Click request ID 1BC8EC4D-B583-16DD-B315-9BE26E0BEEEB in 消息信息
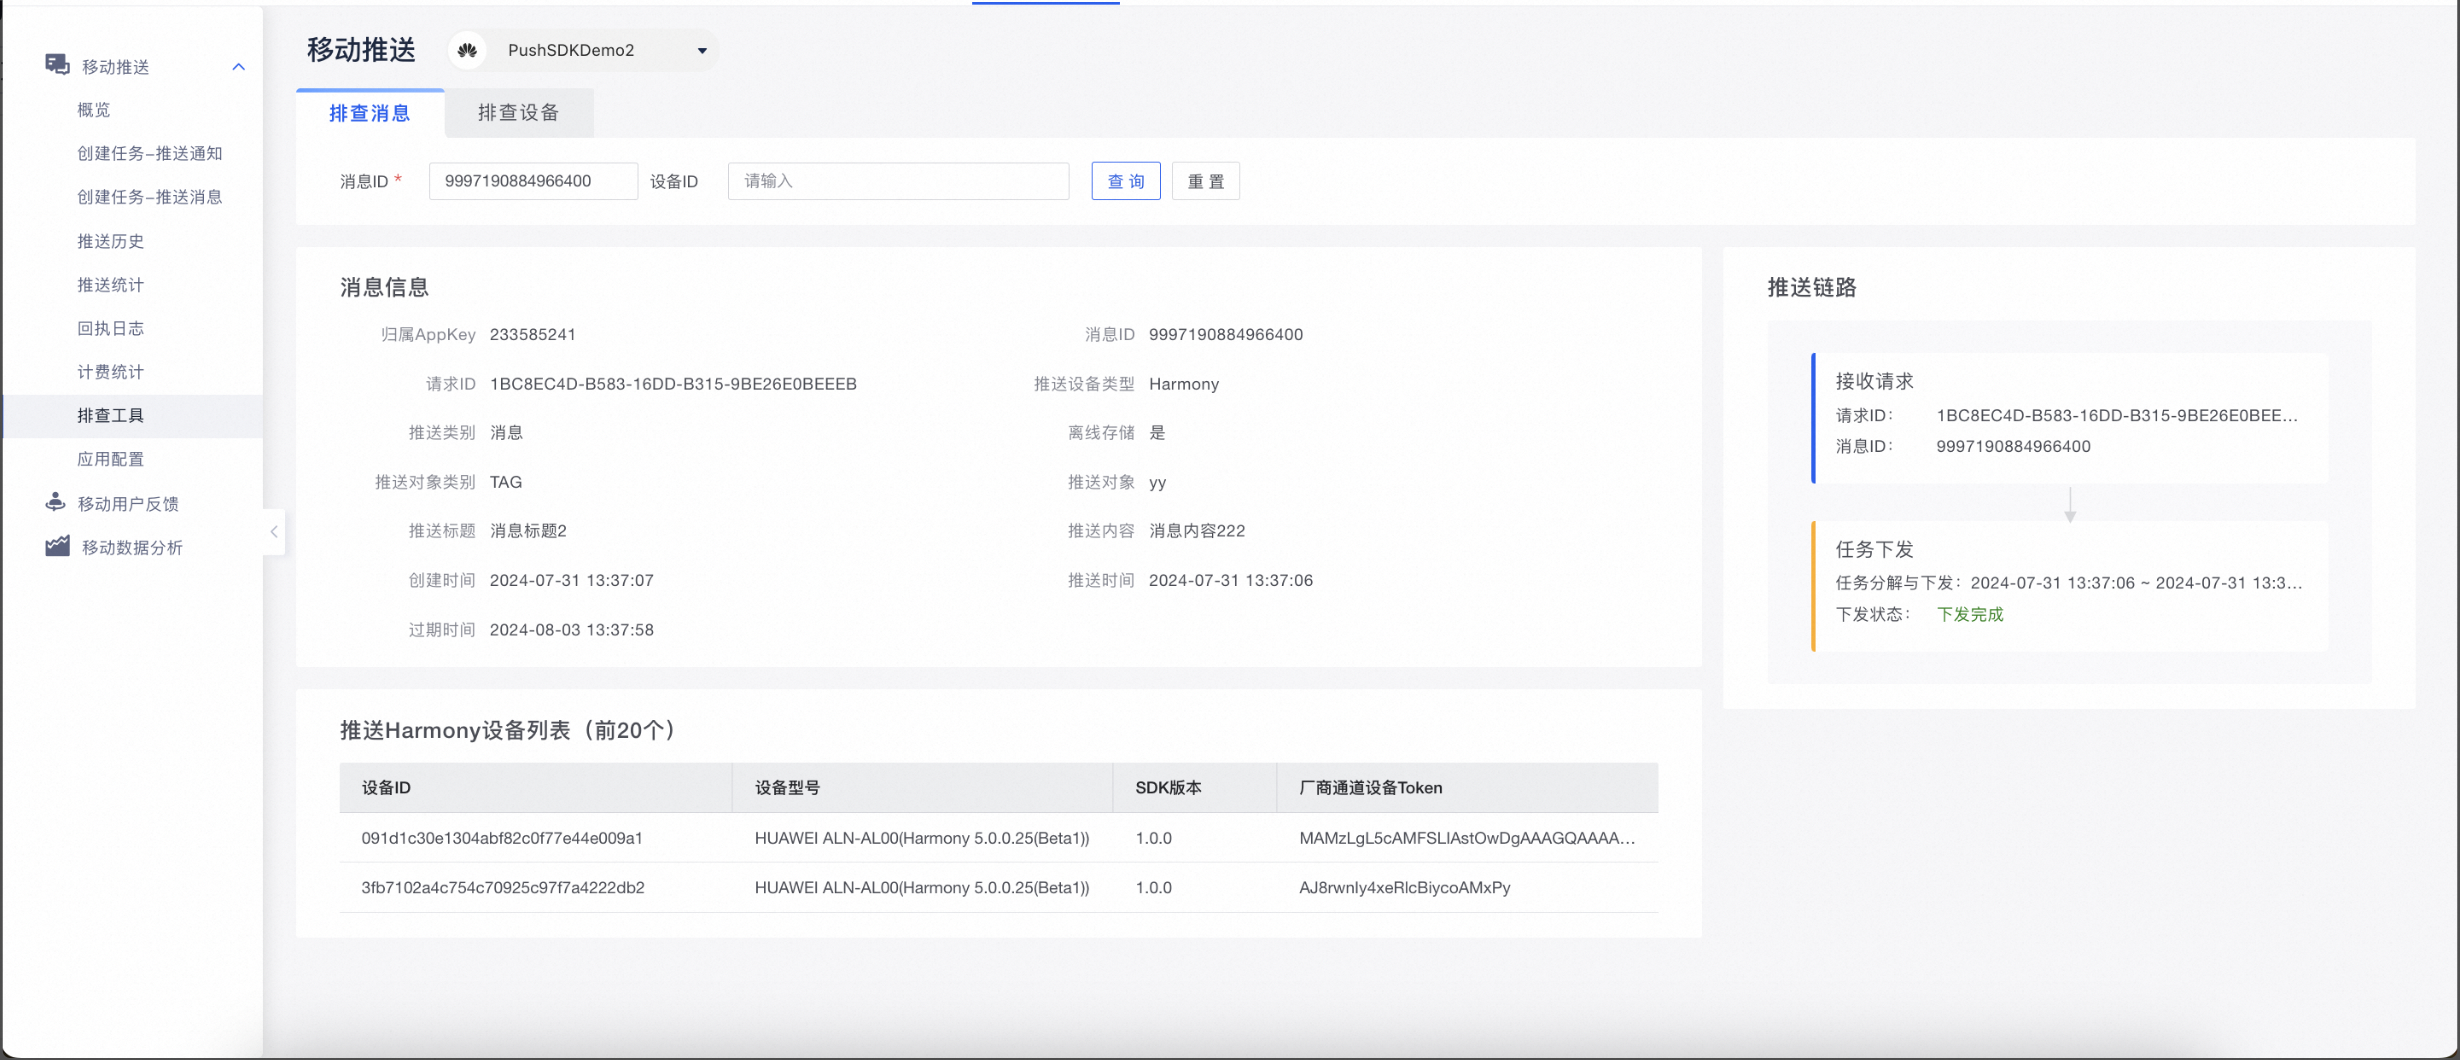This screenshot has width=2460, height=1060. pos(673,384)
